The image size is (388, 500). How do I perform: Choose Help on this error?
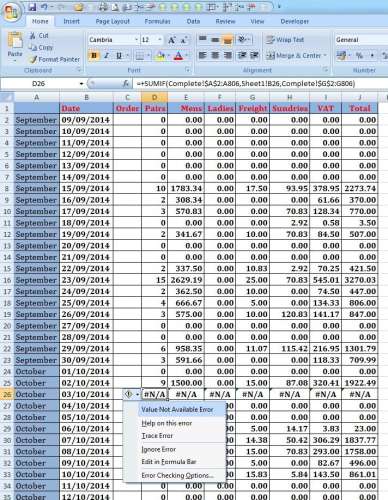click(167, 423)
